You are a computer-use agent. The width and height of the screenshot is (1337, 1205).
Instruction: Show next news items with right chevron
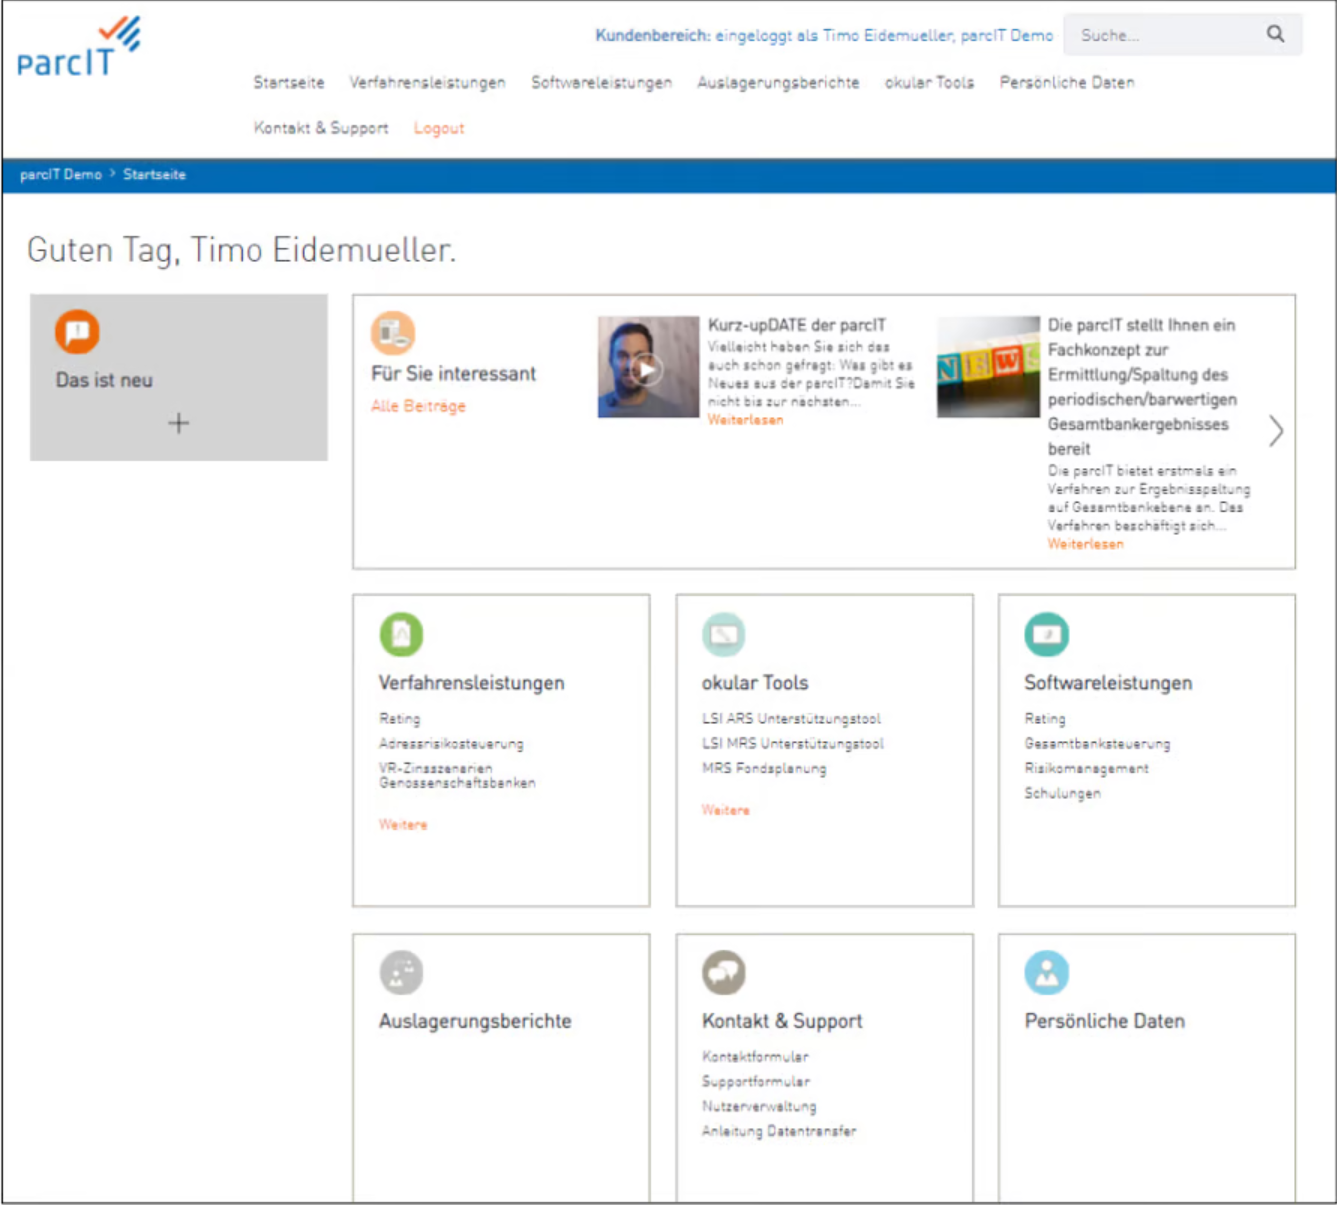[1275, 431]
